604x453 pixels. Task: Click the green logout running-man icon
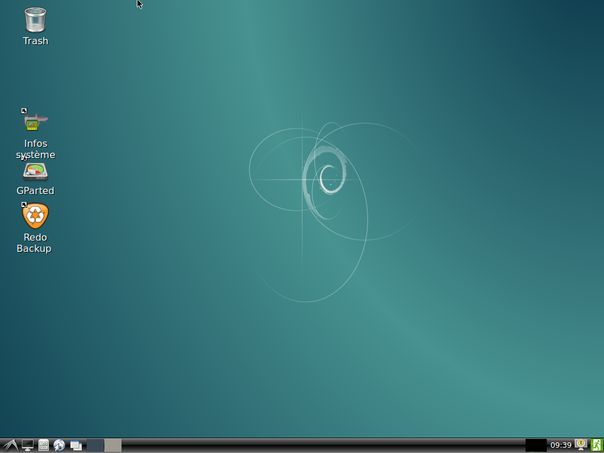596,445
